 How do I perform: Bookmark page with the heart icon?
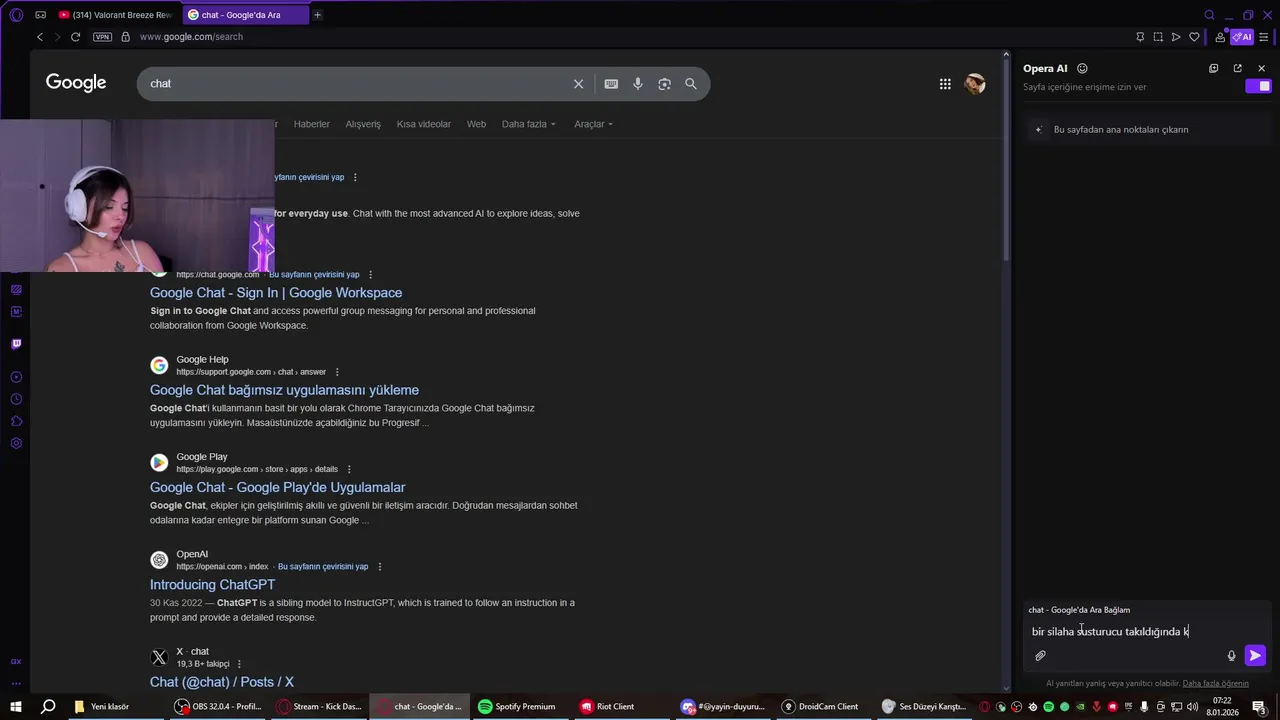1194,37
